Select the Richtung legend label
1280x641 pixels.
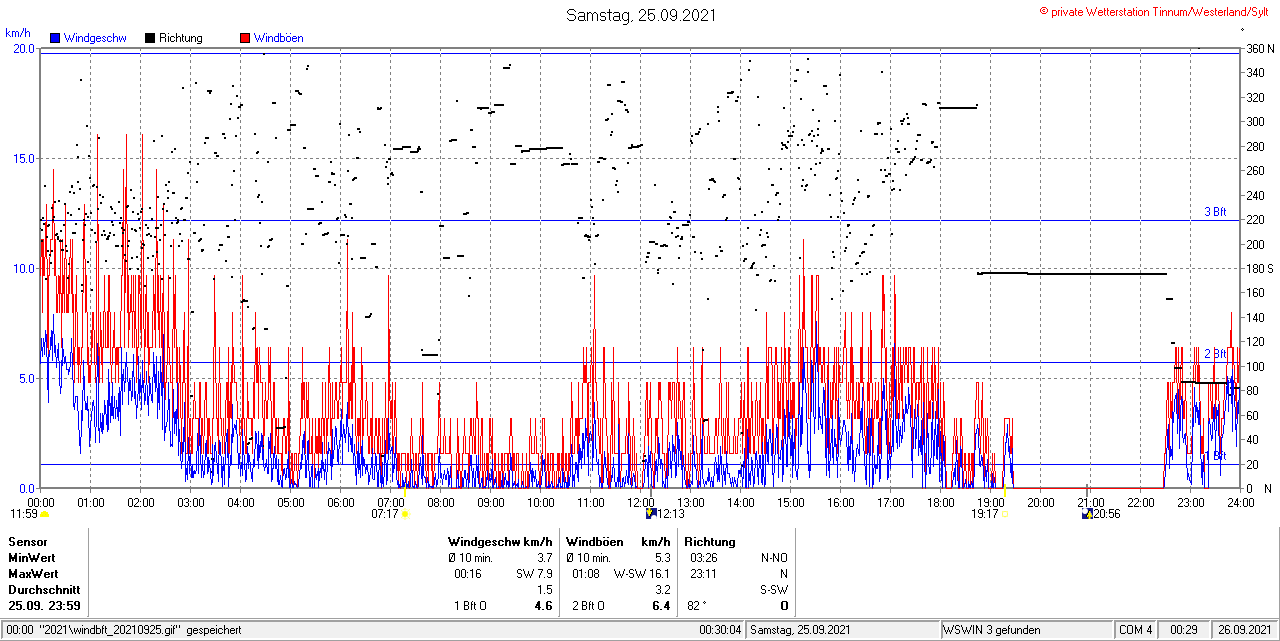click(181, 38)
